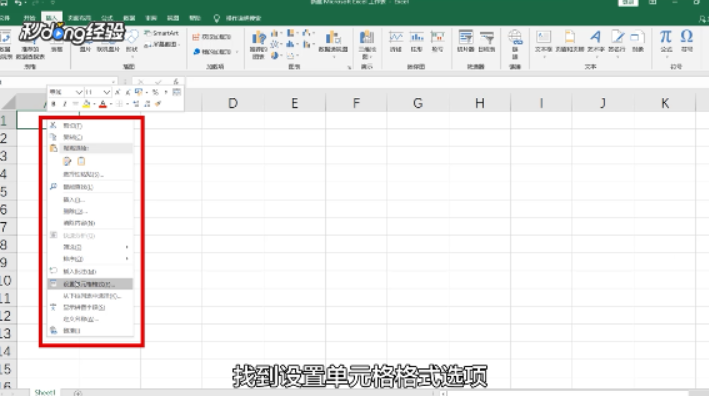Click the Borders icon in mini toolbar
This screenshot has height=396, width=709.
pos(119,104)
